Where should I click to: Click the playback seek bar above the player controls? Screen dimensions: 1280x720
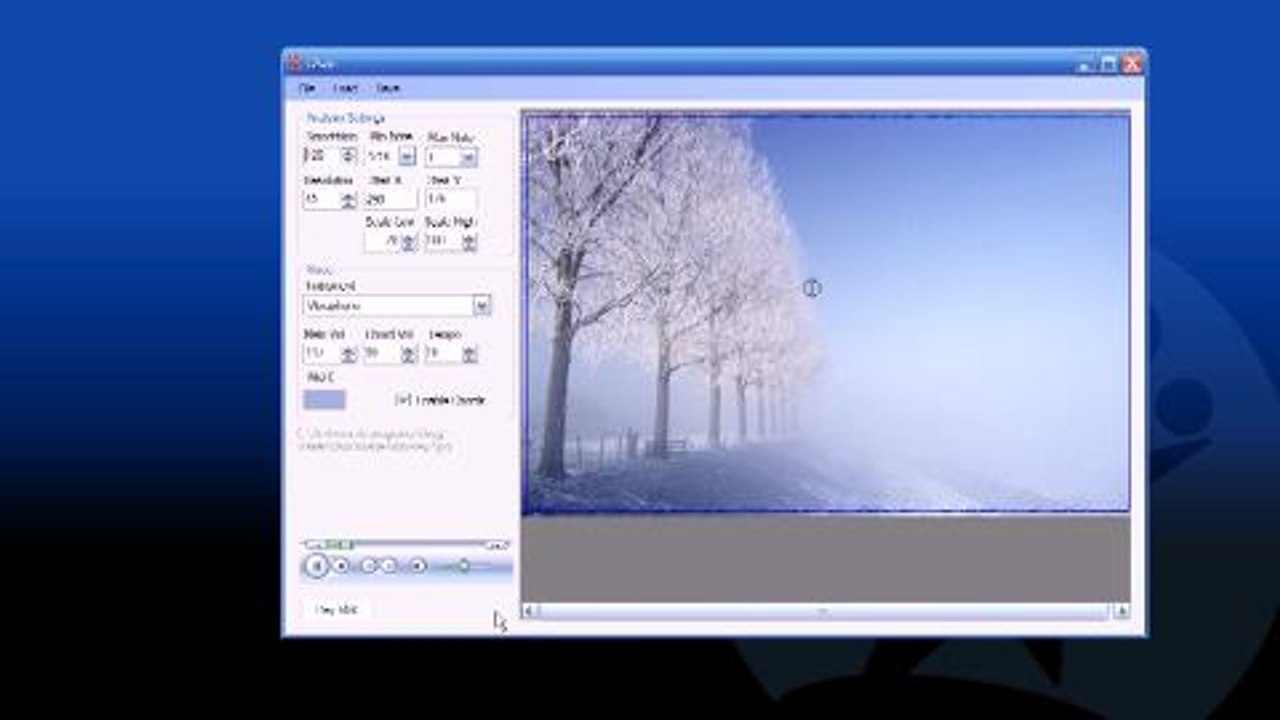(x=405, y=545)
